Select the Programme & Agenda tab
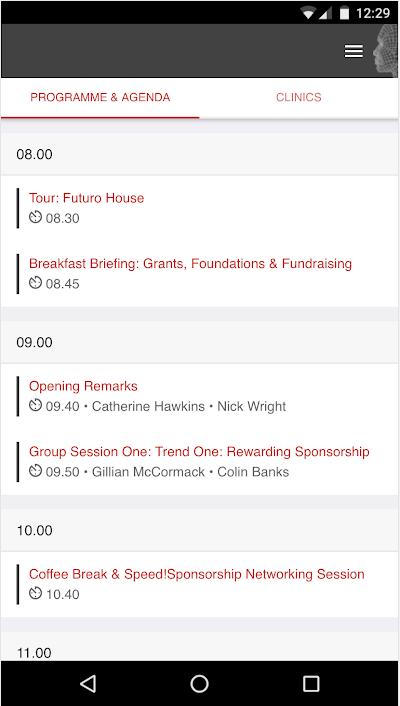Image resolution: width=400 pixels, height=706 pixels. point(100,98)
